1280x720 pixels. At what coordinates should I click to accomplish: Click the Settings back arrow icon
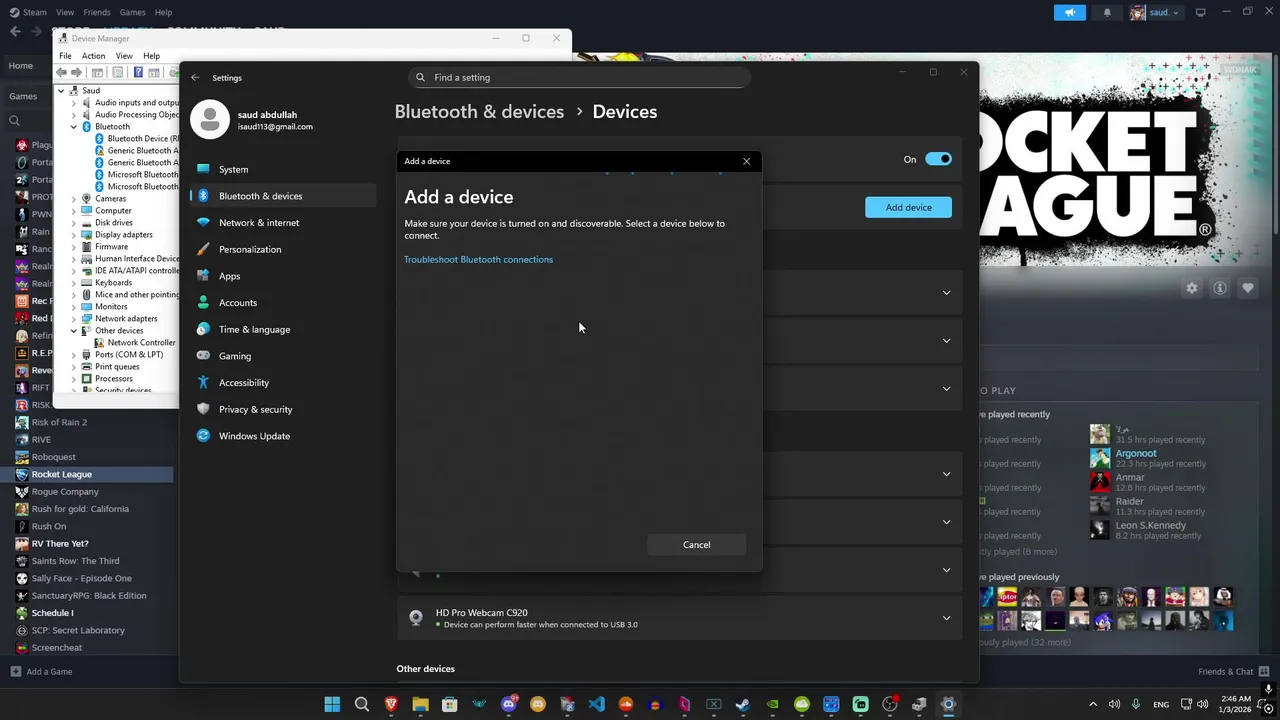point(195,77)
